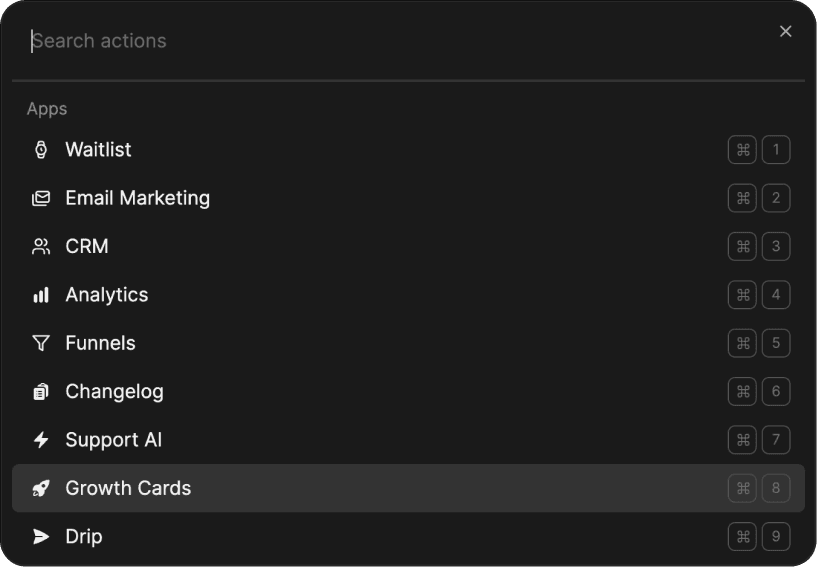Launch the Funnels app
This screenshot has width=817, height=567.
tap(100, 343)
